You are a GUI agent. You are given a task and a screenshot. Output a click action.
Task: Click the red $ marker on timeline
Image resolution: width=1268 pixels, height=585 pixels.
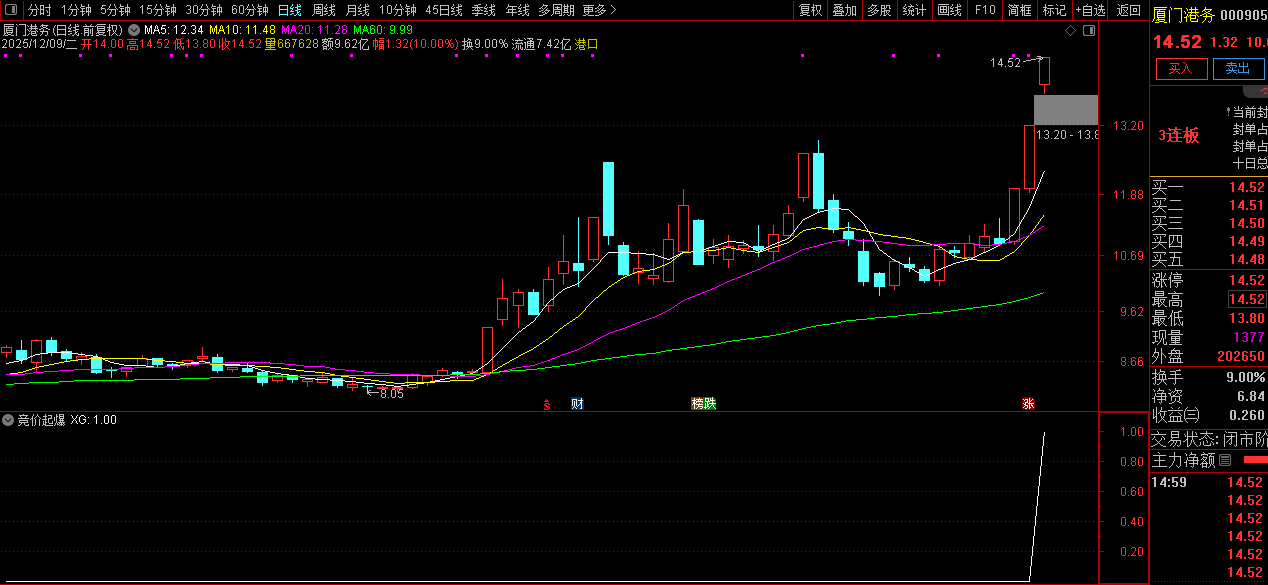[546, 404]
